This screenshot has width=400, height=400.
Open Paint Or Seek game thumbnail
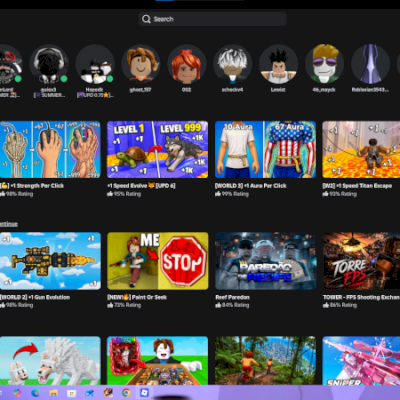click(157, 261)
